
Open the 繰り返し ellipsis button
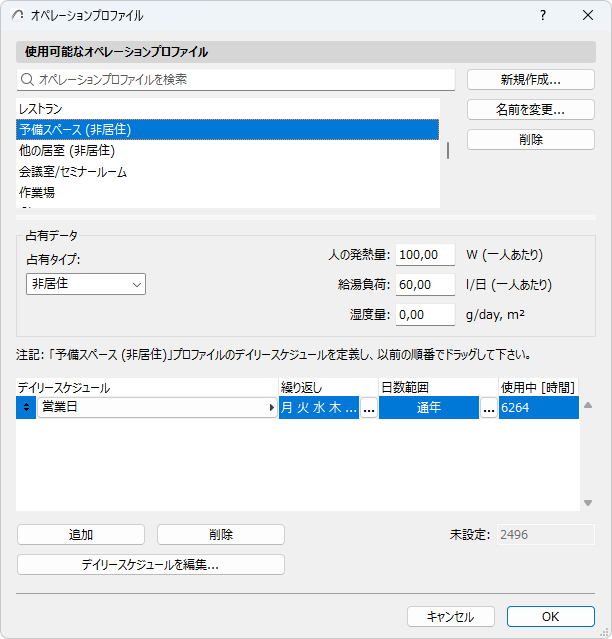coord(369,408)
